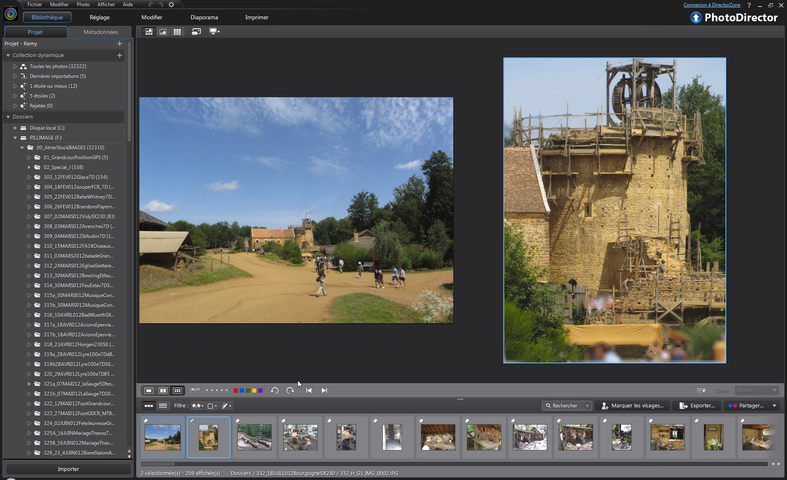Expand the Disque local (C:) folder
This screenshot has height=480, width=787.
(x=15, y=128)
